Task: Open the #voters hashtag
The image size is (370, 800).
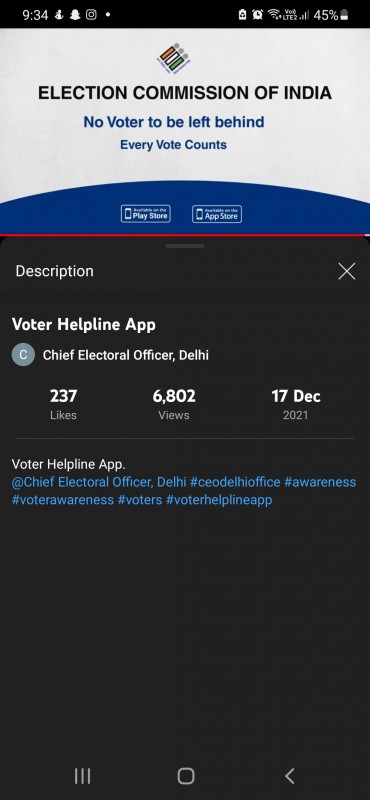Action: [x=140, y=499]
